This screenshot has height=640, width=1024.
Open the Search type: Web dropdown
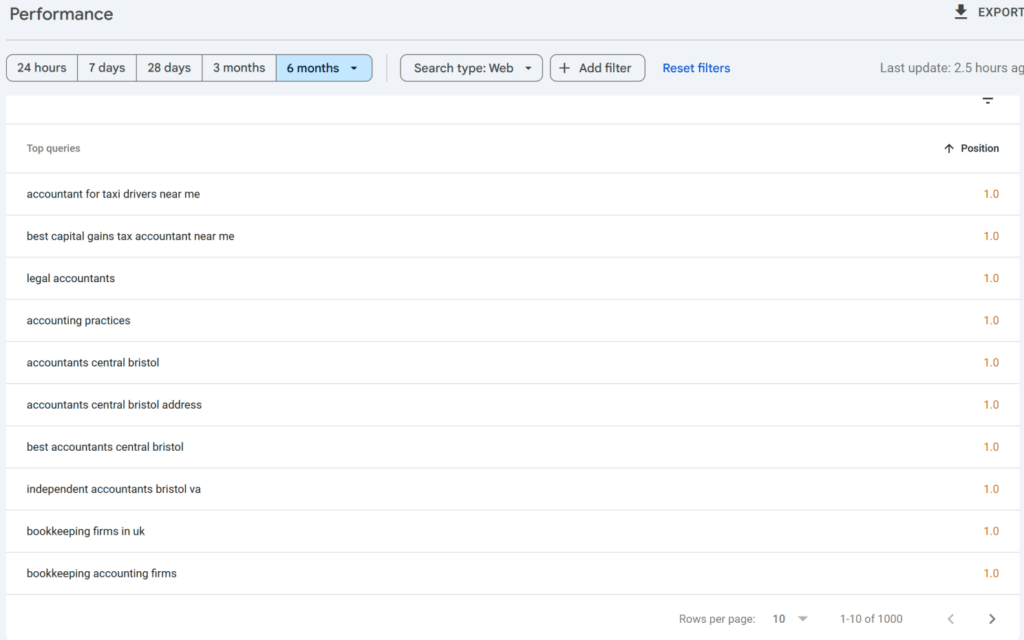(471, 68)
